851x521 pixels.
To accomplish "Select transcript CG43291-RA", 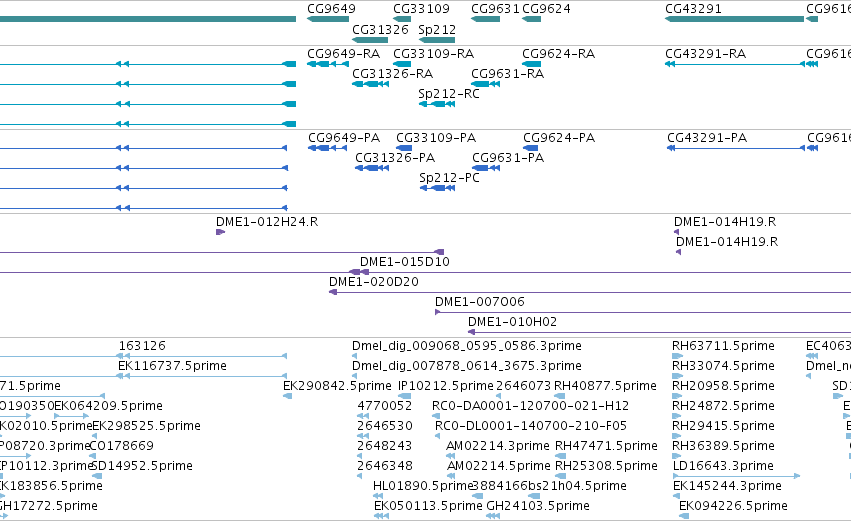I will [706, 54].
